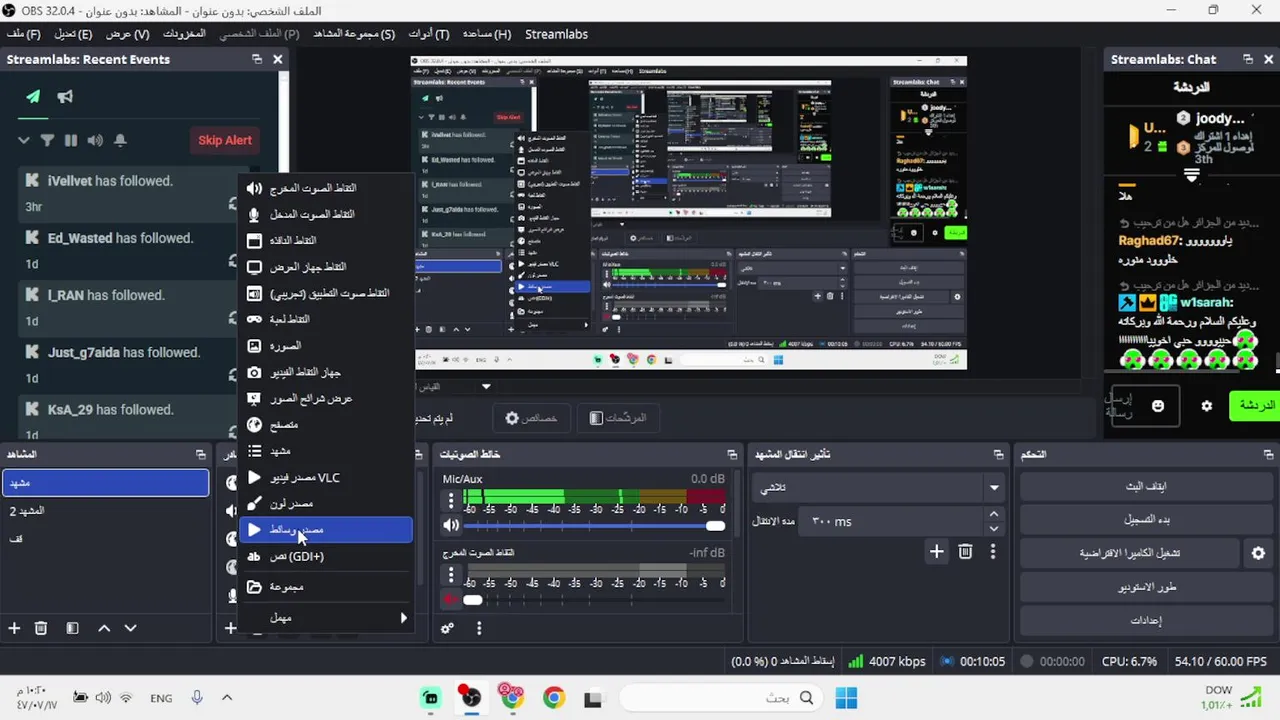Choose Audio Input Capture (microphone icon) from the add-source menu

pos(326,214)
